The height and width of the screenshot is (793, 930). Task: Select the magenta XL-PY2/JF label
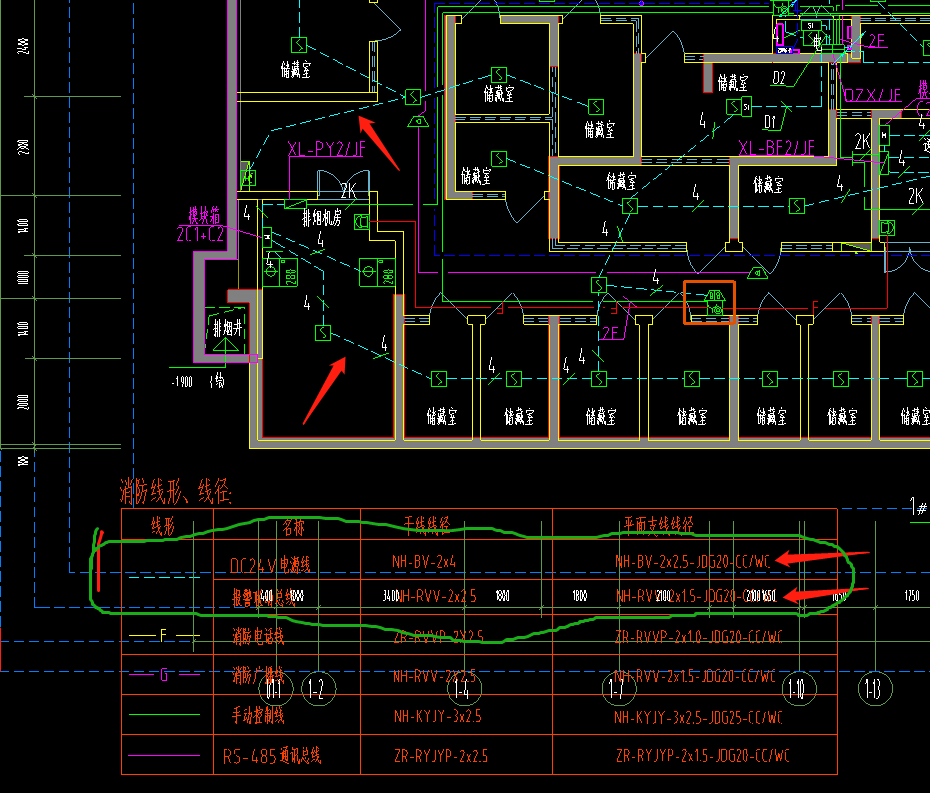[327, 149]
